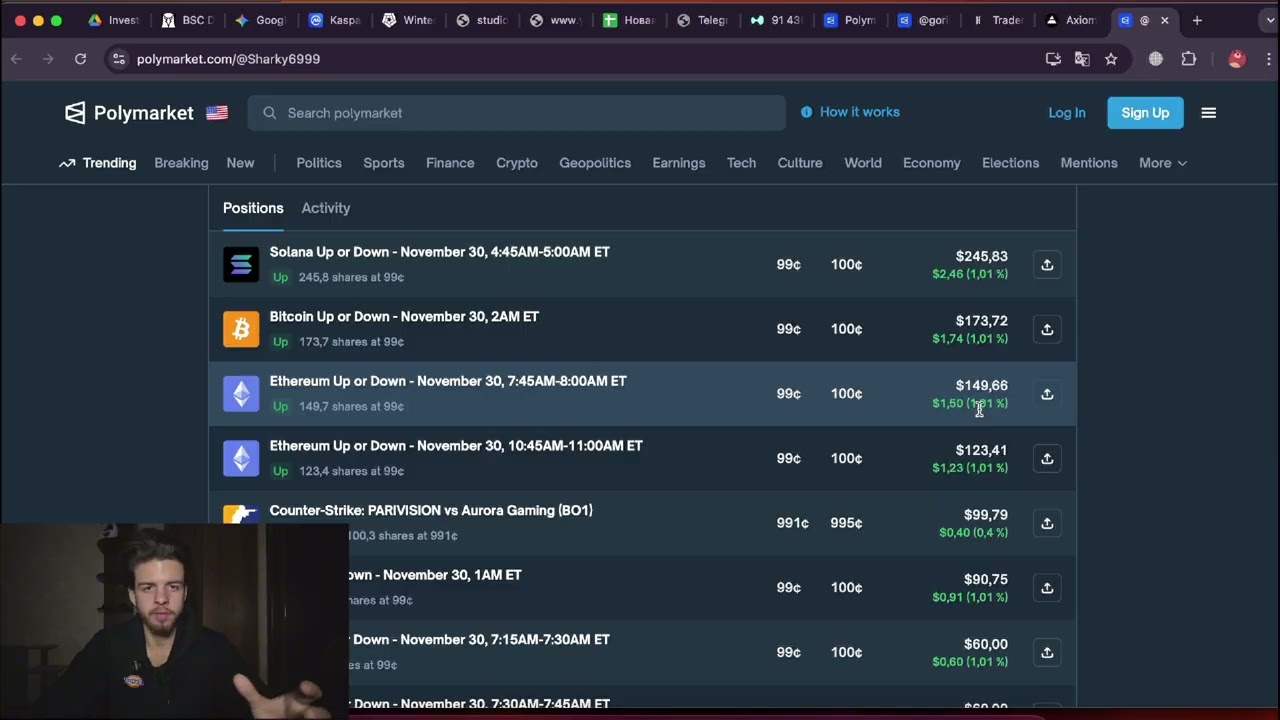Viewport: 1280px width, 720px height.
Task: Open a new browser tab
Action: click(1197, 20)
